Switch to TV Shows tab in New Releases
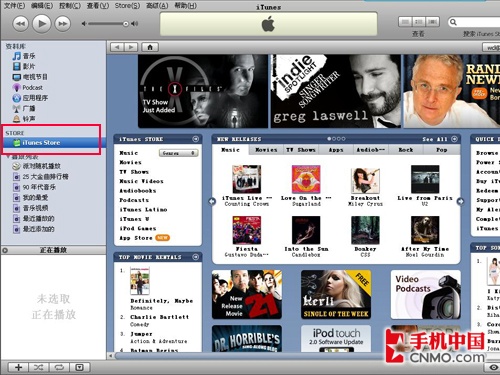This screenshot has width=500, height=375. coord(301,150)
